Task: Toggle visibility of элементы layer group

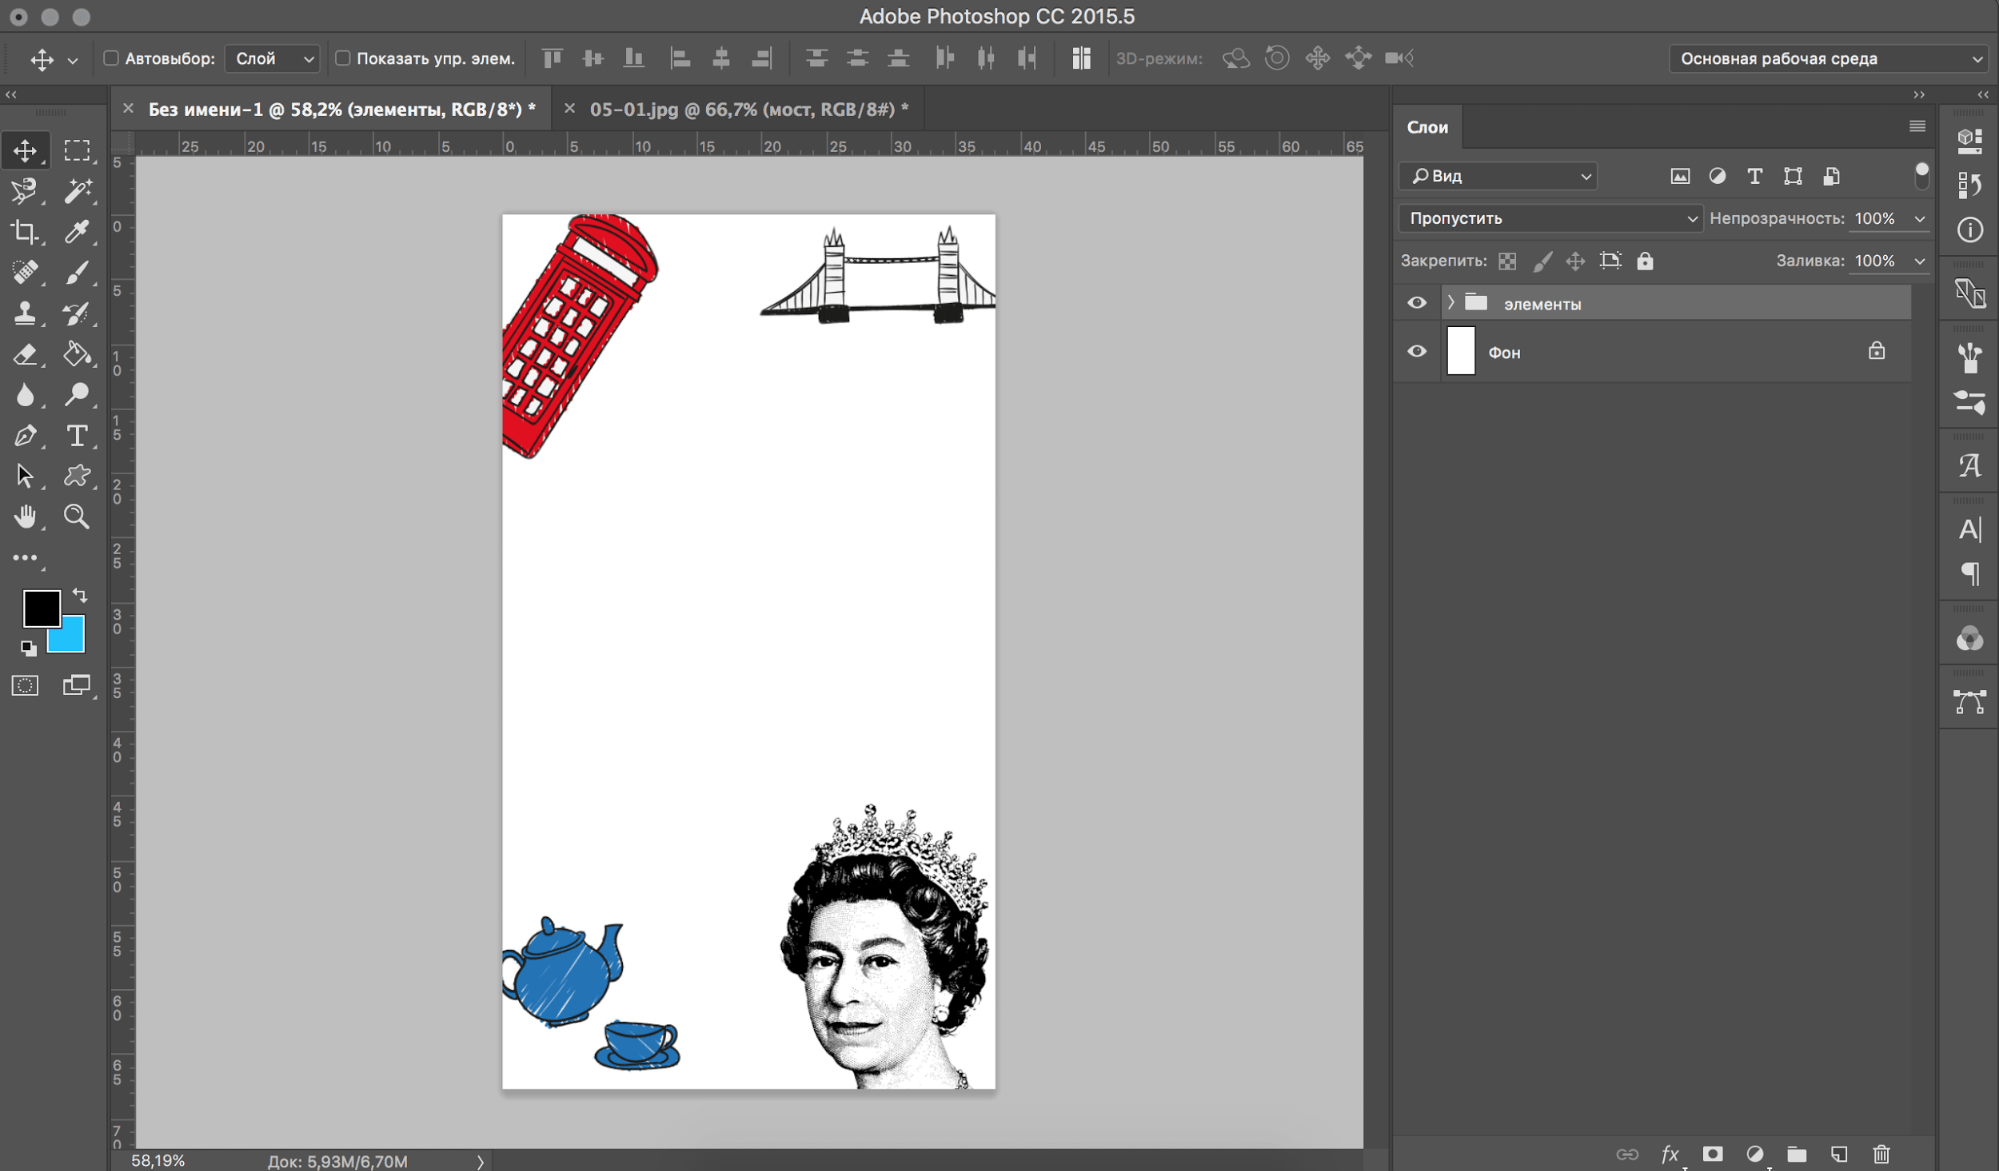Action: (1418, 303)
